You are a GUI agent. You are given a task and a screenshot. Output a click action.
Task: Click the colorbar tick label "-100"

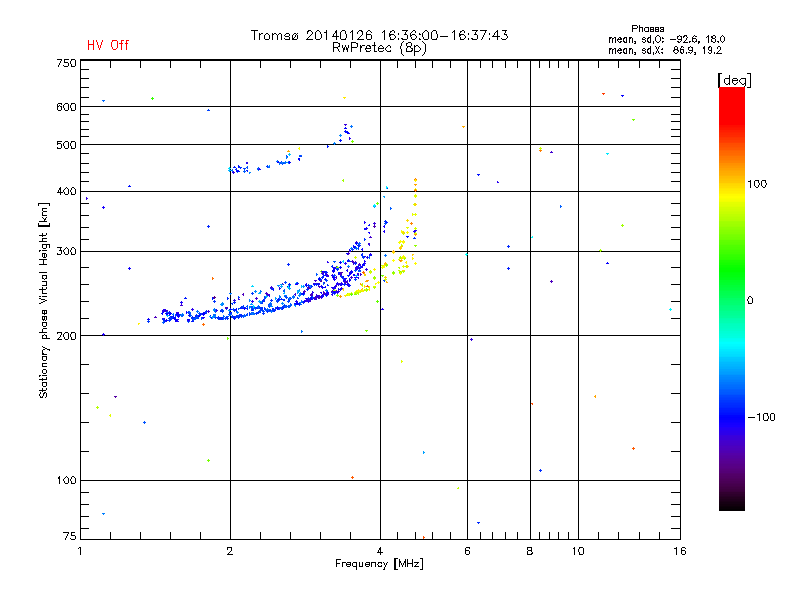pyautogui.click(x=761, y=417)
